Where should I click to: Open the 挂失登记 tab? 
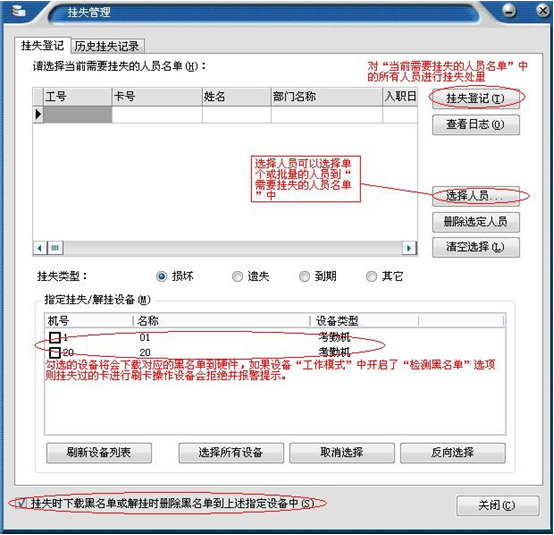pos(42,45)
